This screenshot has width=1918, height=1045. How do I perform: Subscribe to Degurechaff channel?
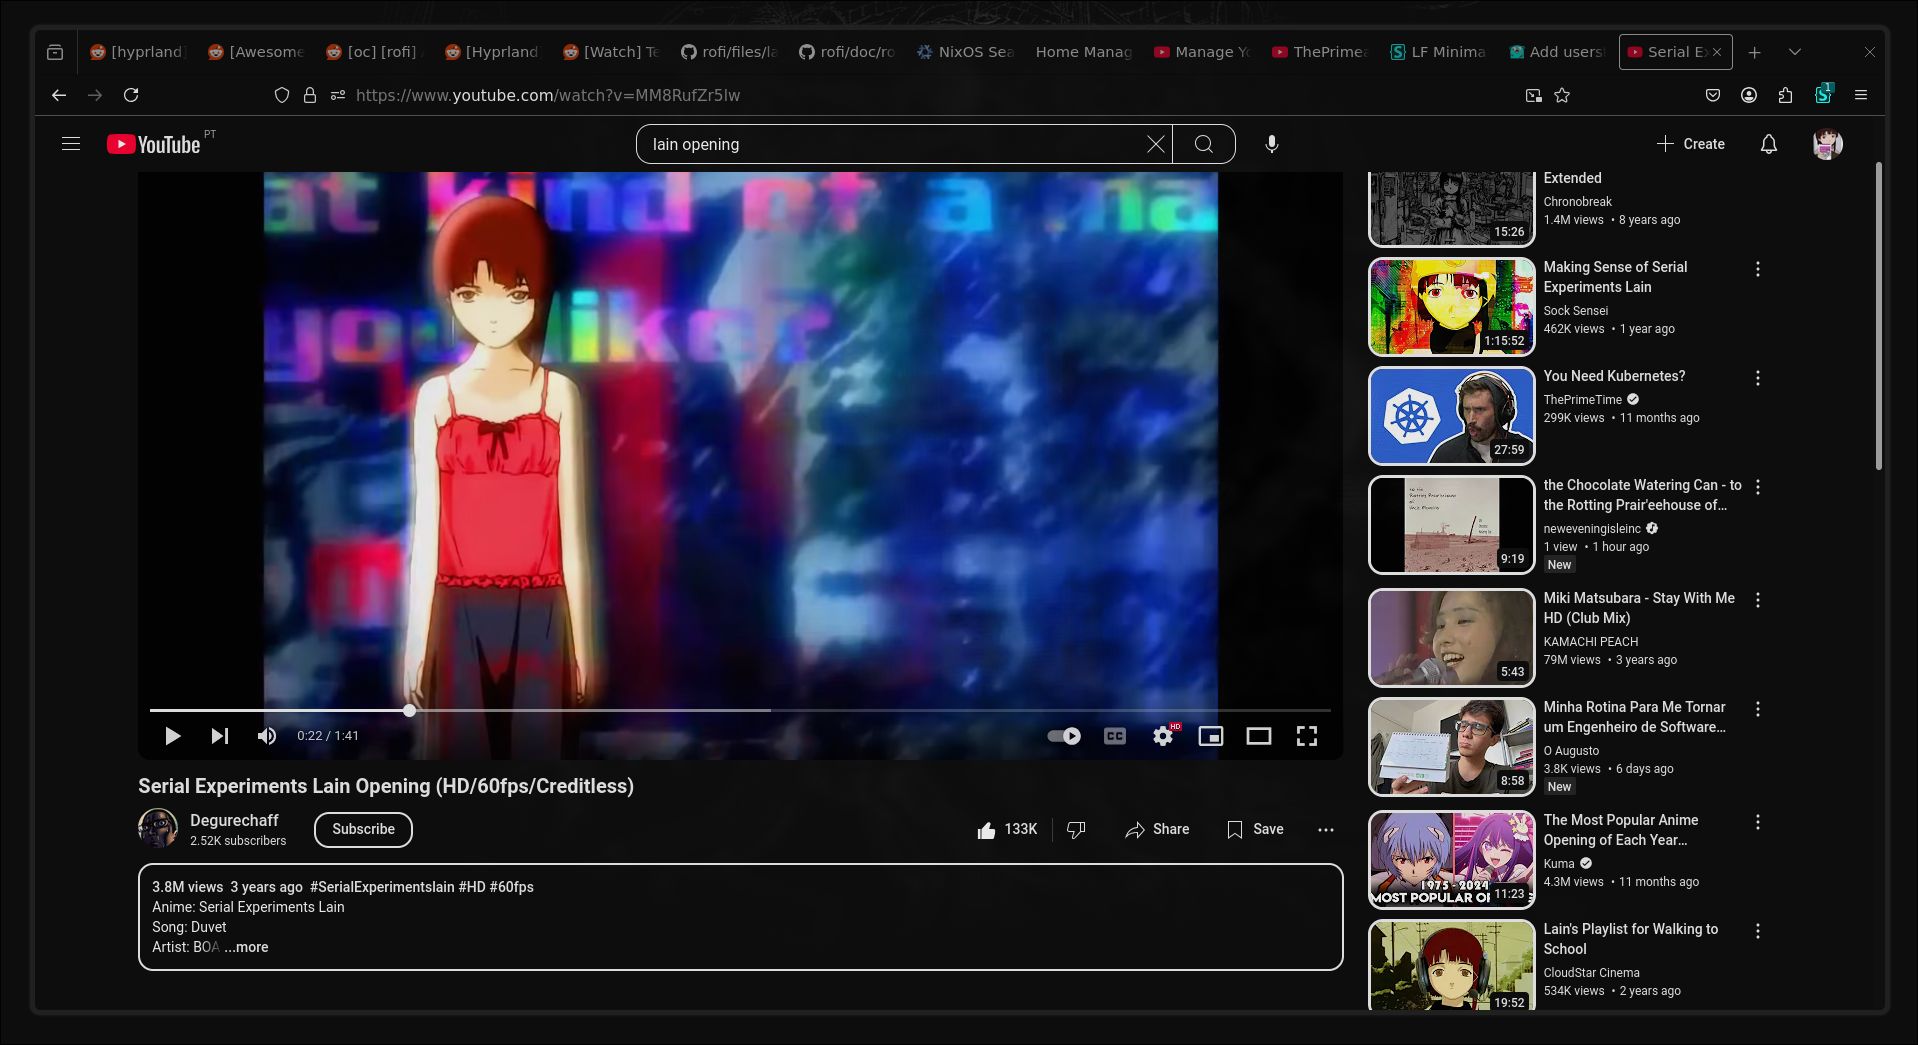click(x=363, y=829)
